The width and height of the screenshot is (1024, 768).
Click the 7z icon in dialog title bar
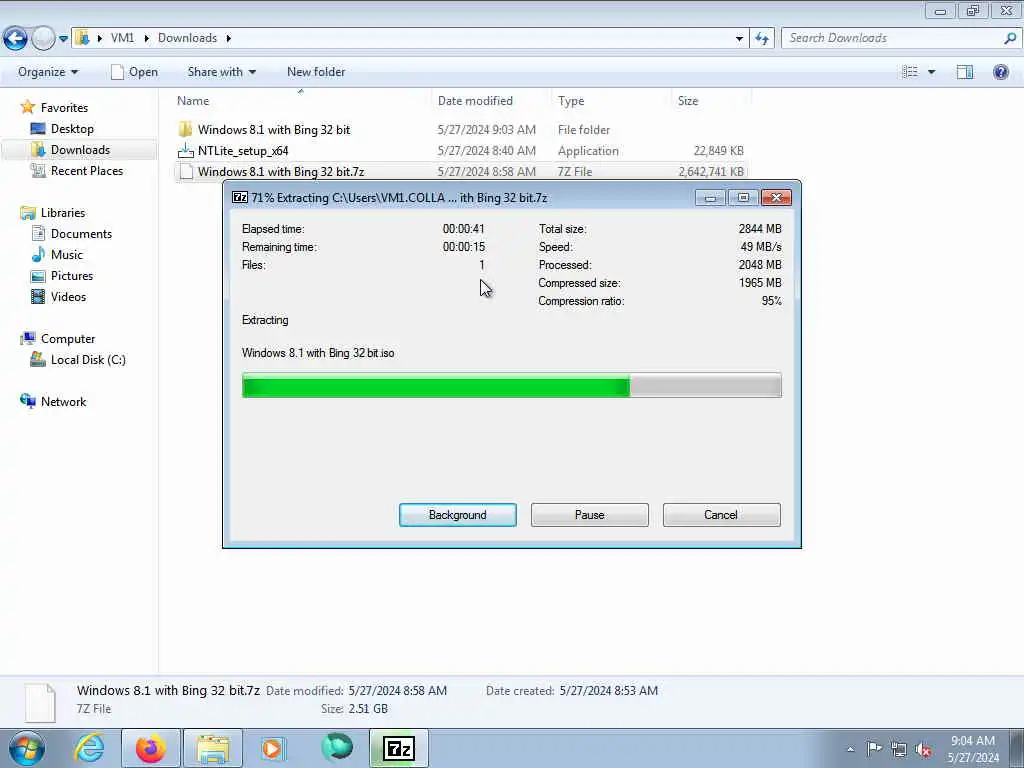[240, 197]
